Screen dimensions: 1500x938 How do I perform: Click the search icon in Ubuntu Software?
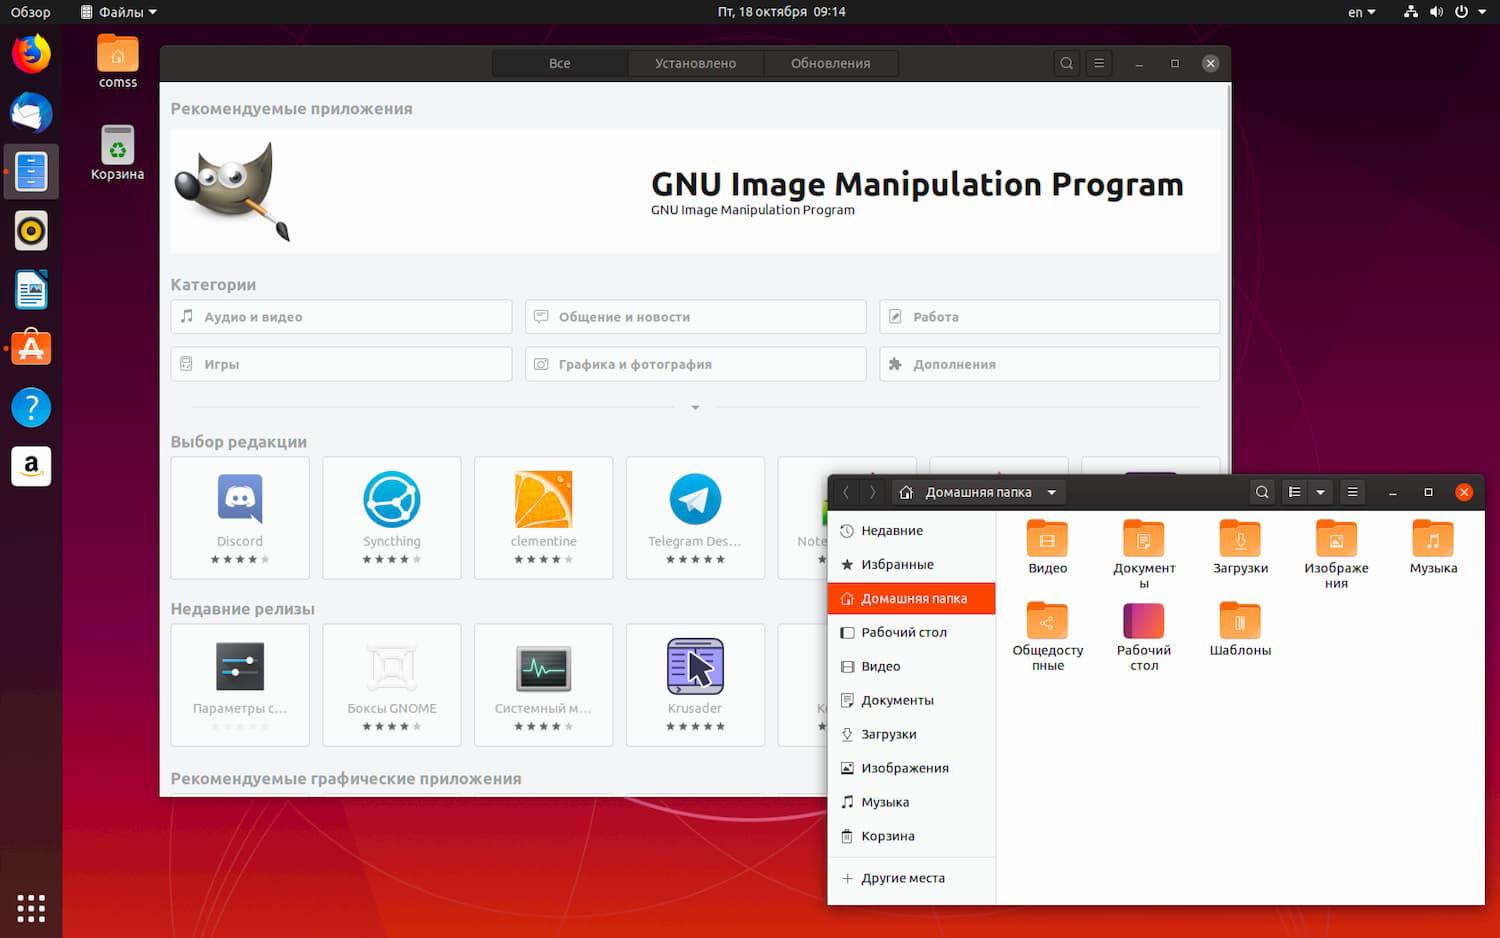pos(1067,63)
